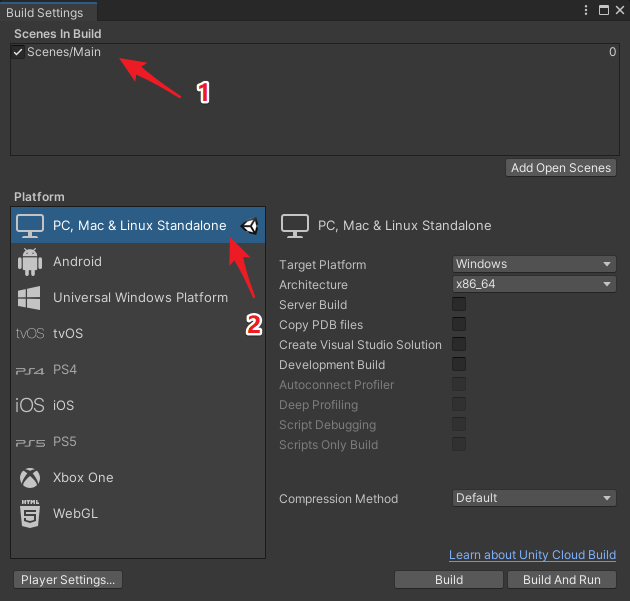The height and width of the screenshot is (601, 630).
Task: Enable Copy PDB files checkbox
Action: click(459, 324)
